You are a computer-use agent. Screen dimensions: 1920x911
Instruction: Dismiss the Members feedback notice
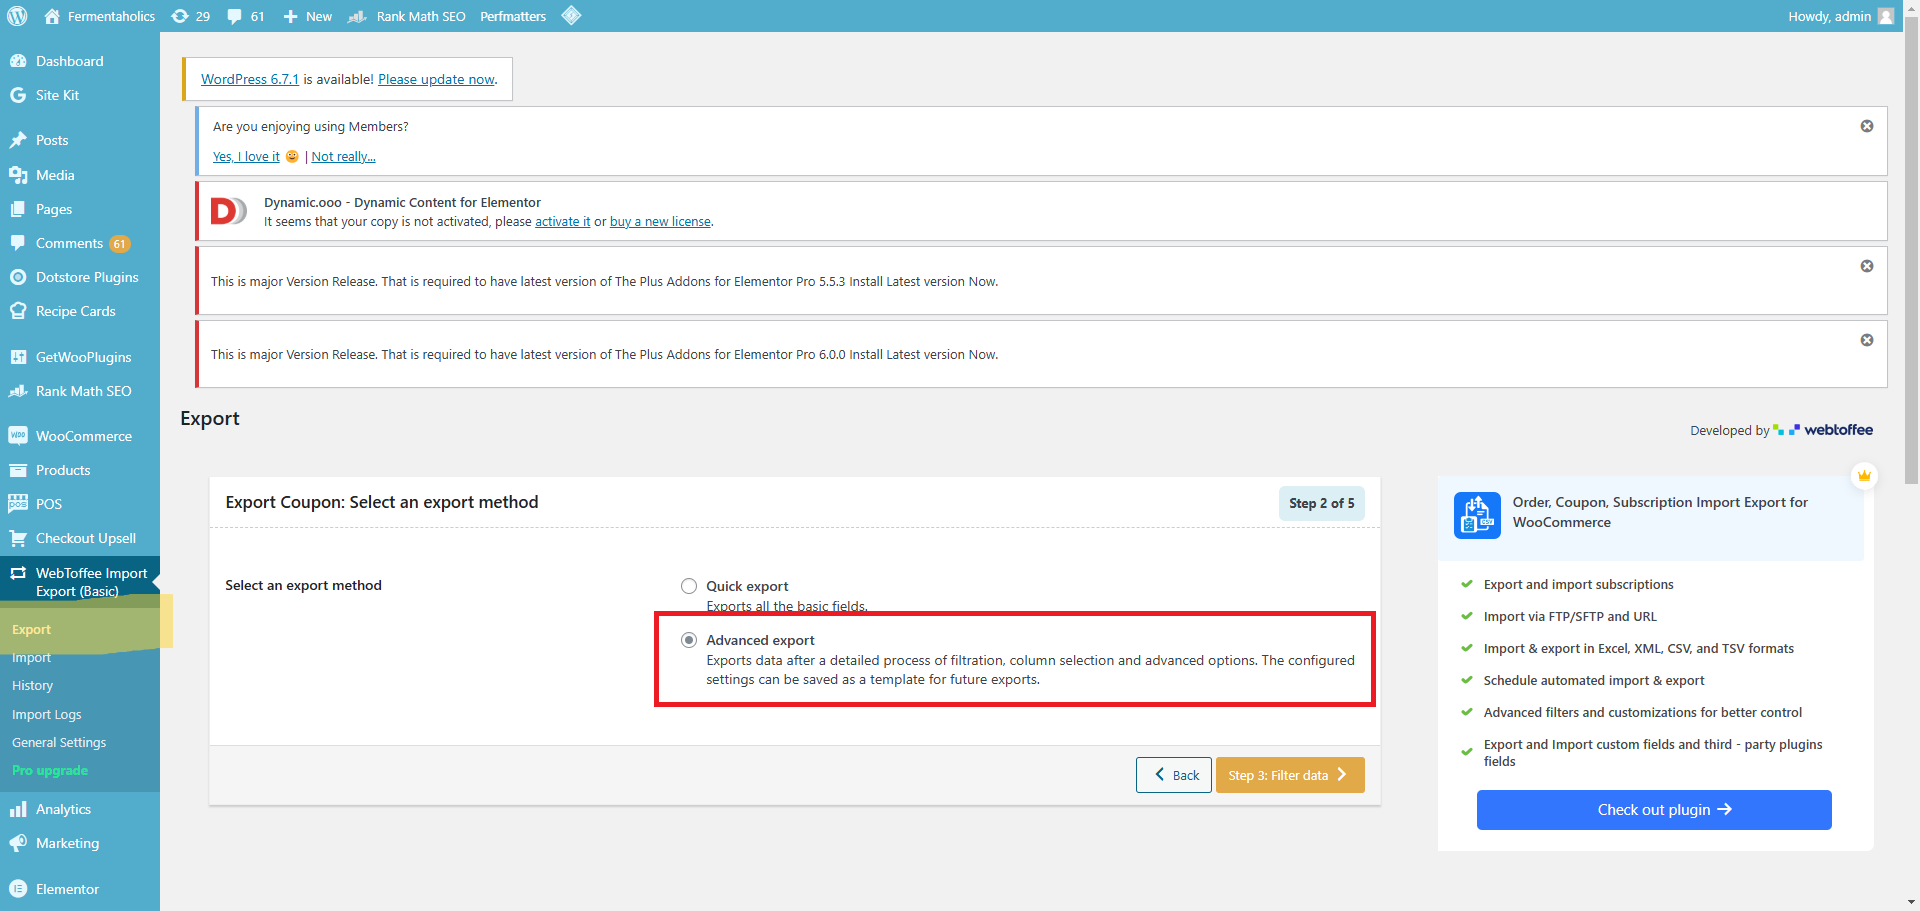[x=1867, y=126]
